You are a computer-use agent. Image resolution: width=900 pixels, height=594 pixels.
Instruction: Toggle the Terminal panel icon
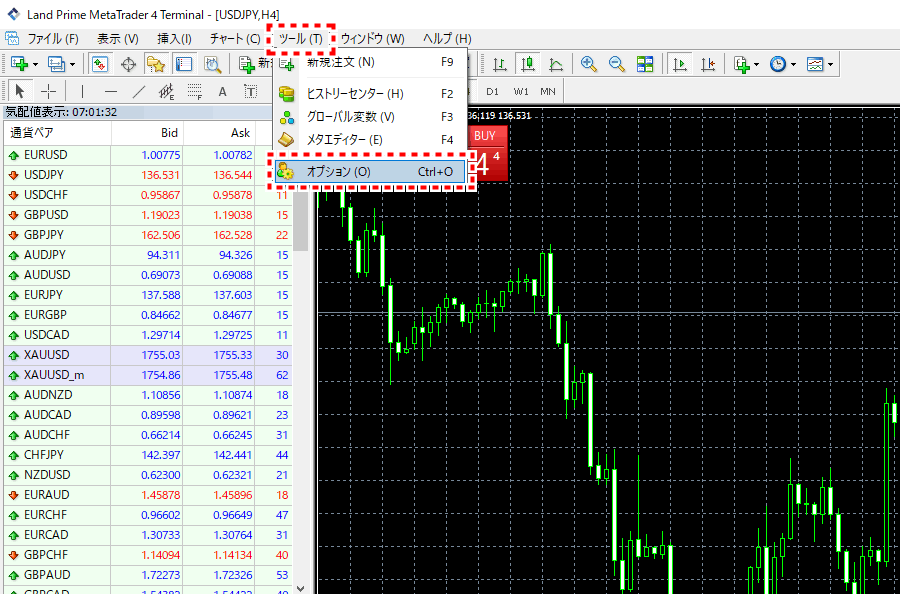coord(184,64)
